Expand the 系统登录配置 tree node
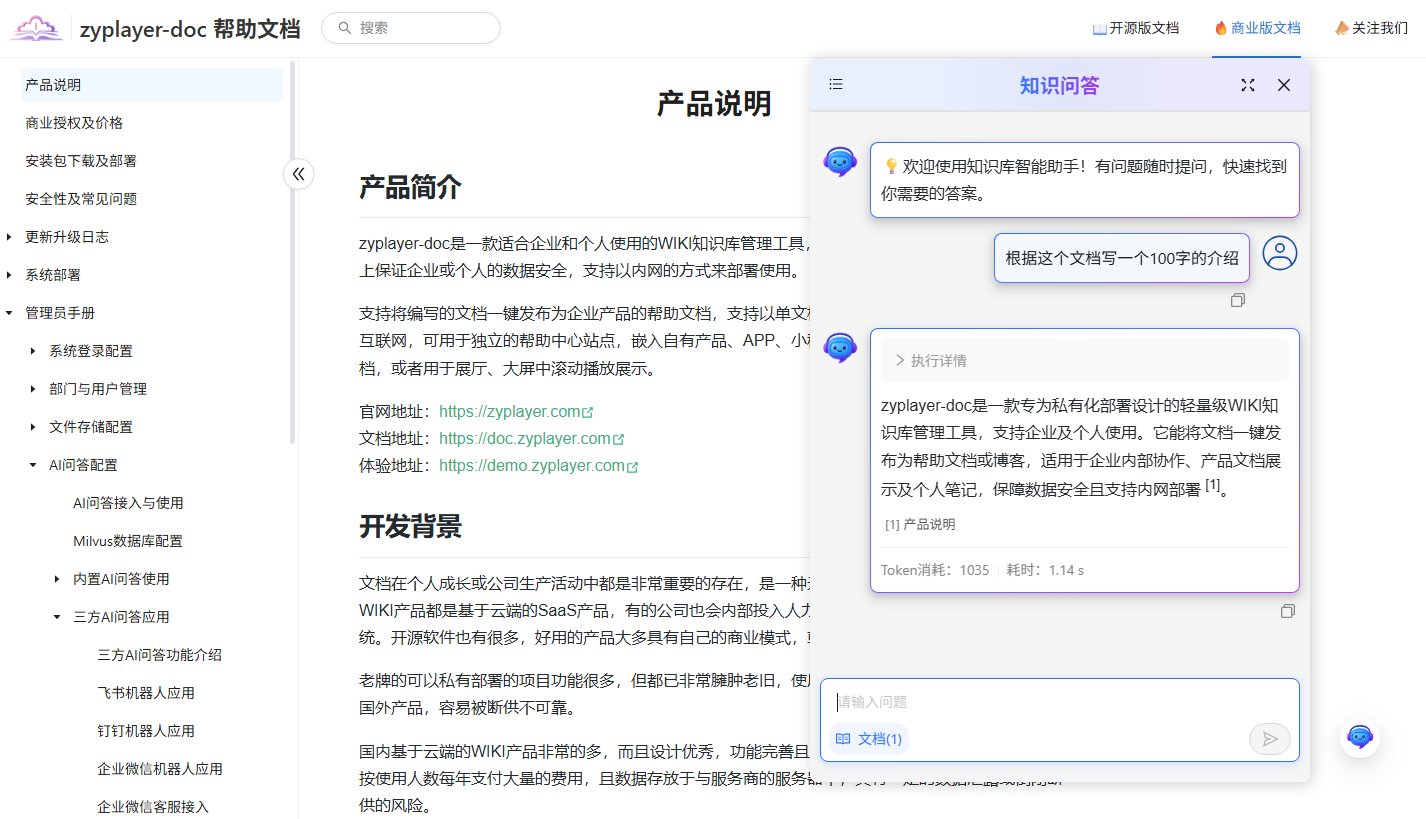This screenshot has width=1426, height=819. (33, 351)
